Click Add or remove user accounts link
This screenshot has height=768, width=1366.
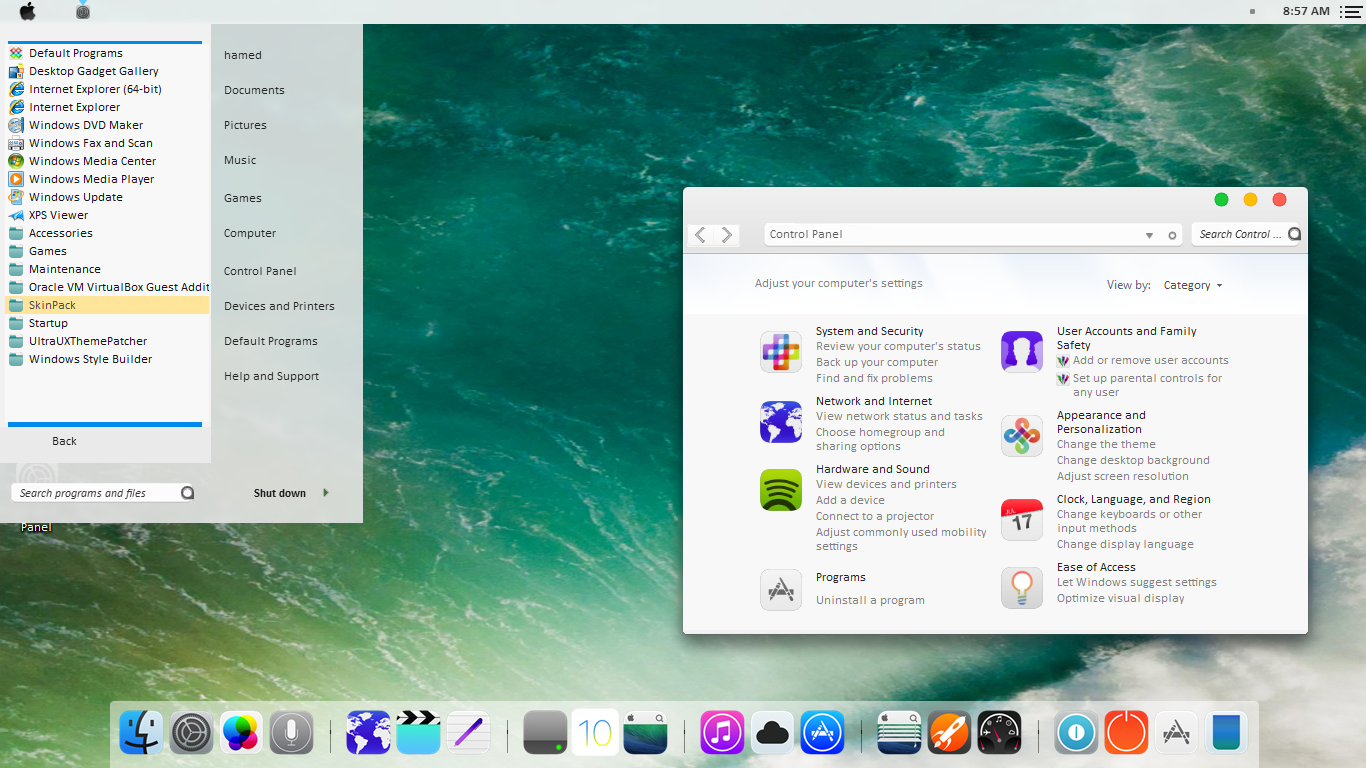tap(1151, 360)
